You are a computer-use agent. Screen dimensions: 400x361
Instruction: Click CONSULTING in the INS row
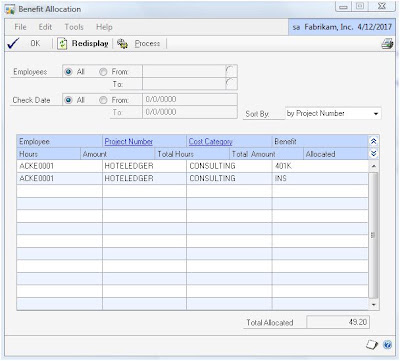point(229,178)
